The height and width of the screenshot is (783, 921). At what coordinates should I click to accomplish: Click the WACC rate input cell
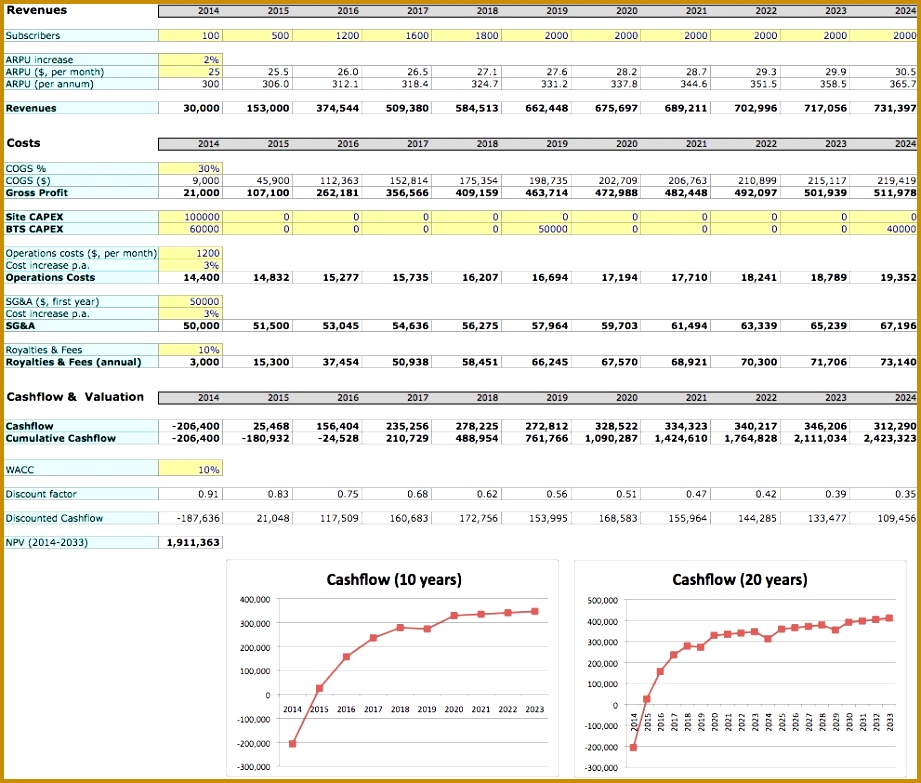192,466
